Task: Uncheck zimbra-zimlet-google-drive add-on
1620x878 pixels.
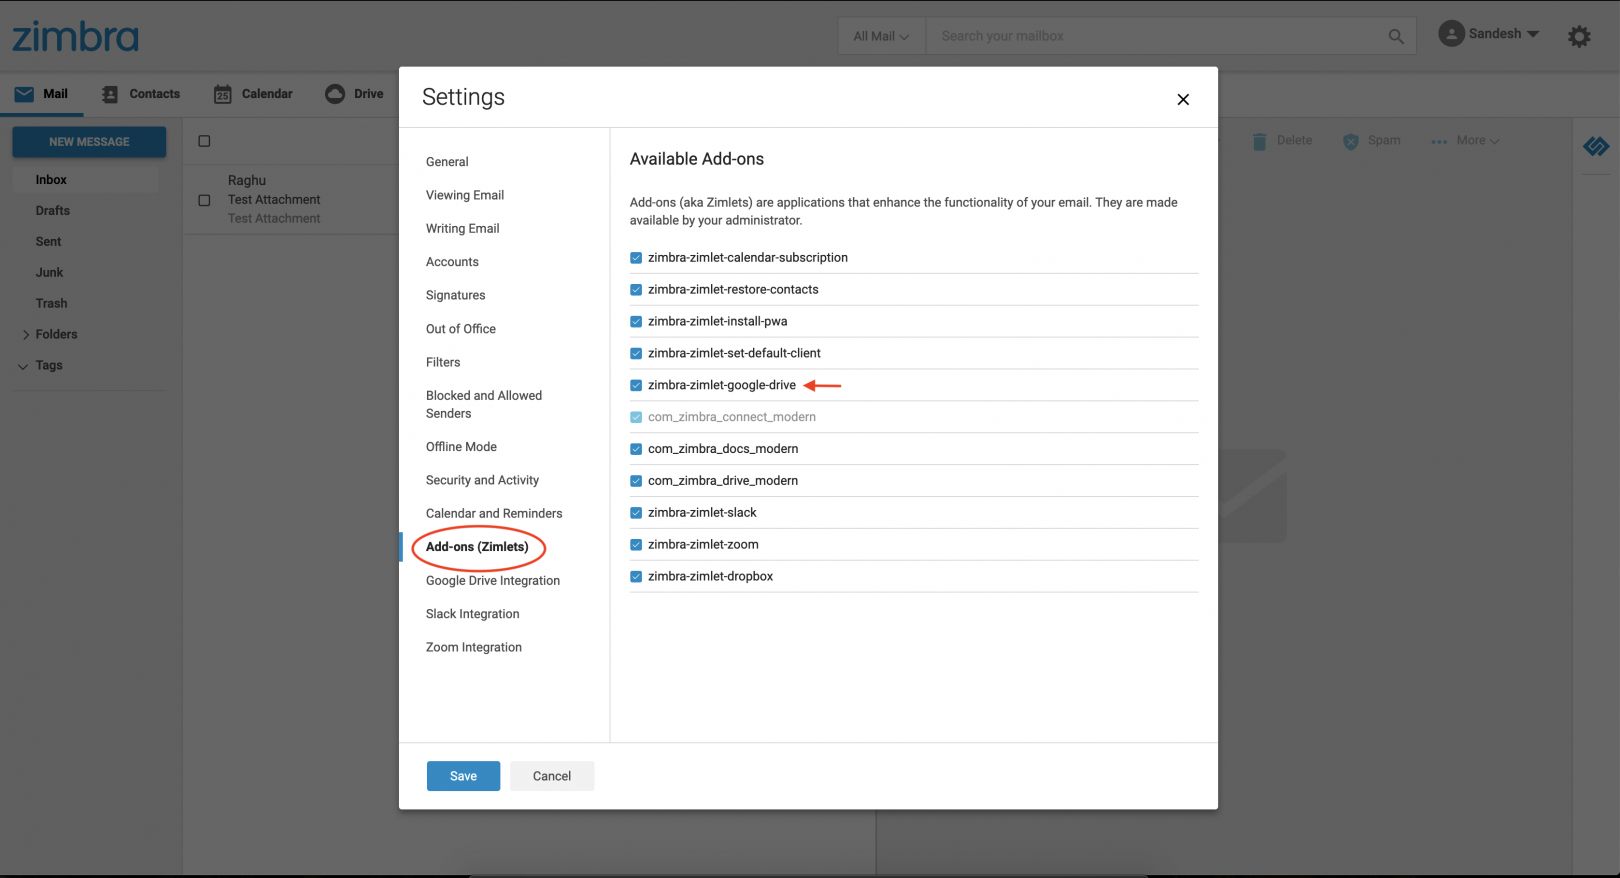Action: tap(636, 385)
